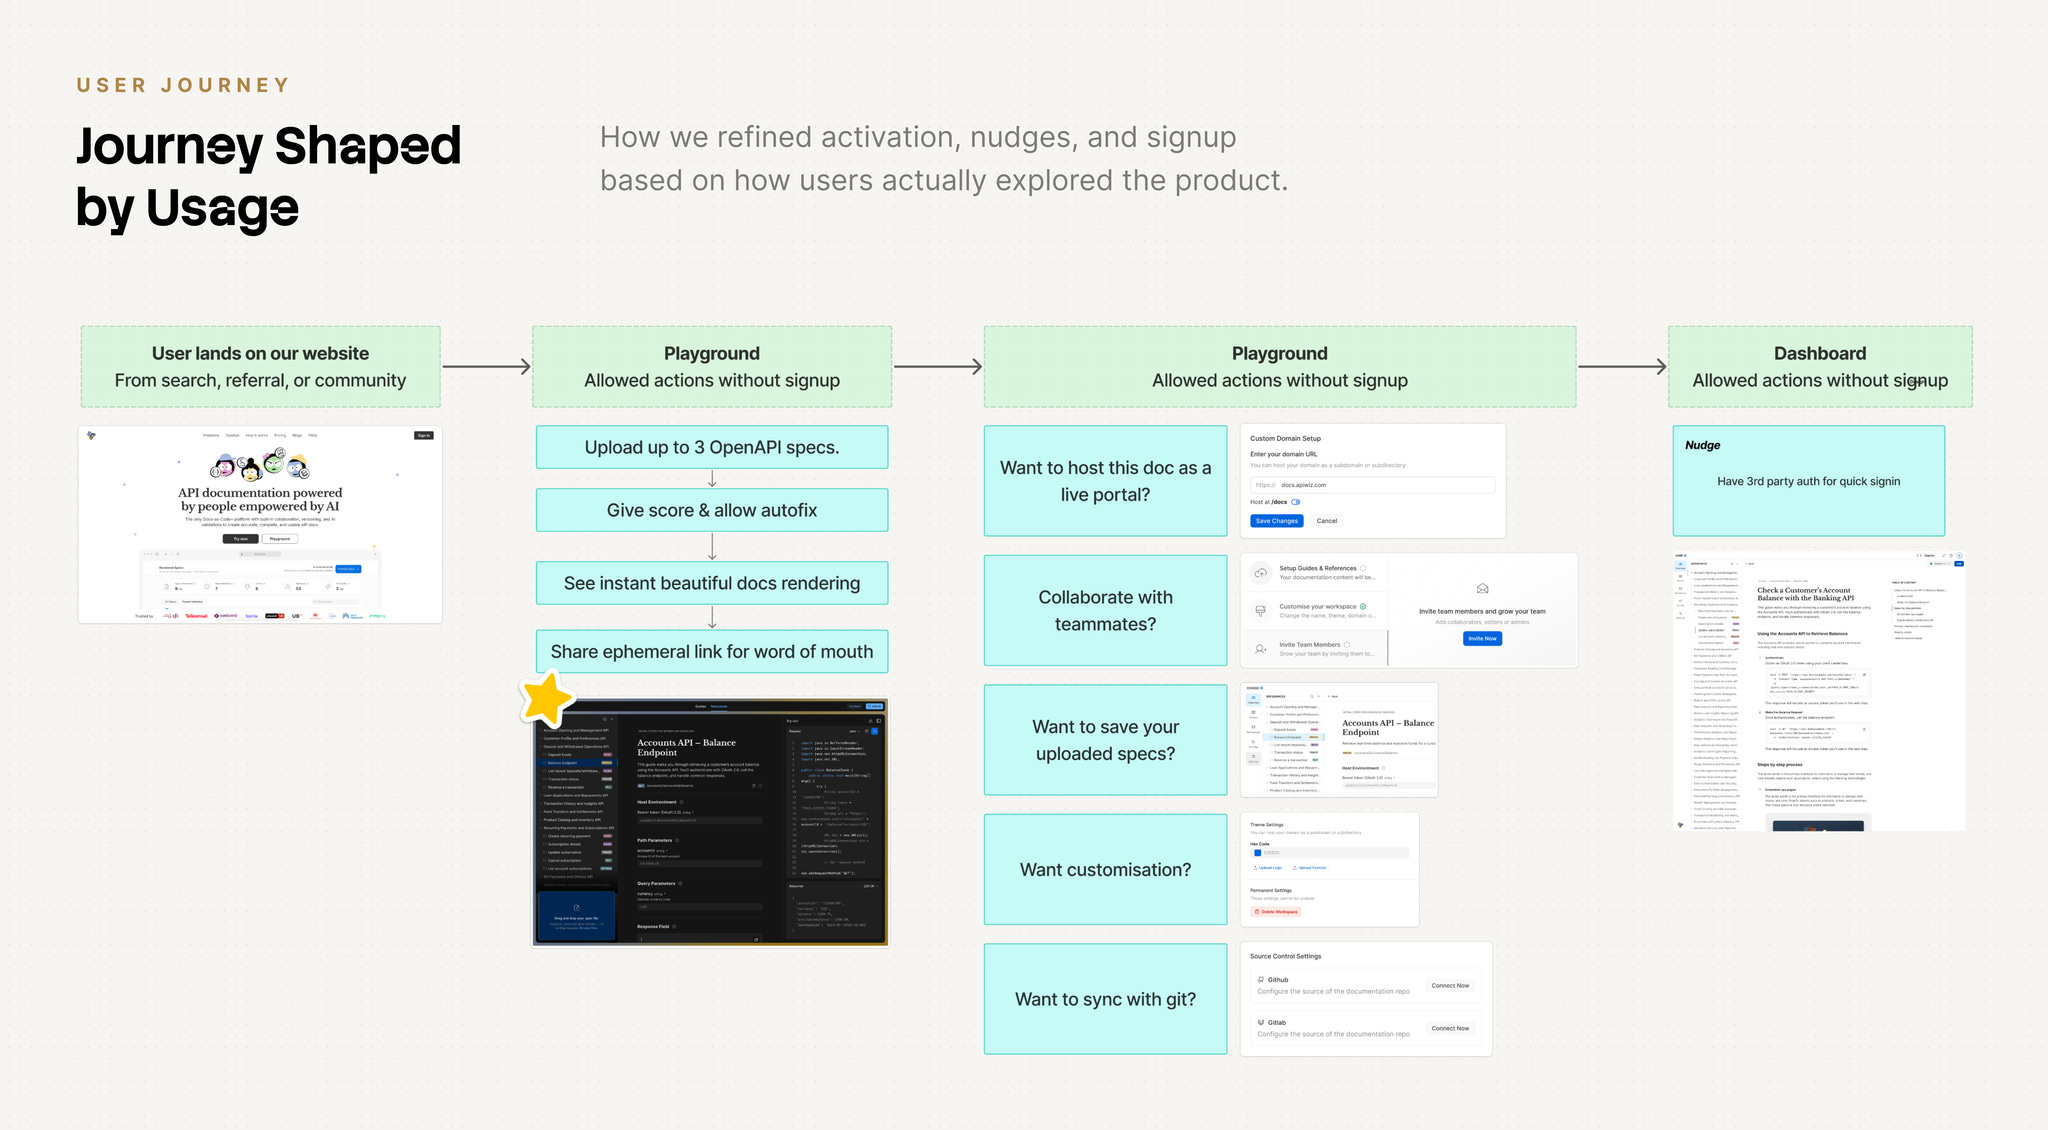Toggle the Host at /docs switch
The image size is (2048, 1130).
(1296, 502)
